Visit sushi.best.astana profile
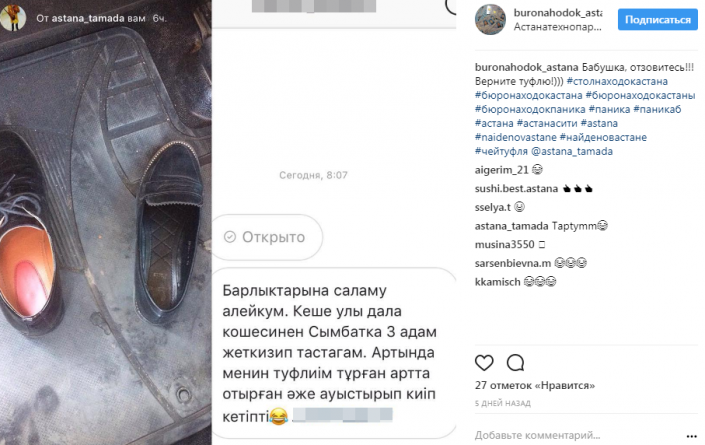 pos(516,188)
